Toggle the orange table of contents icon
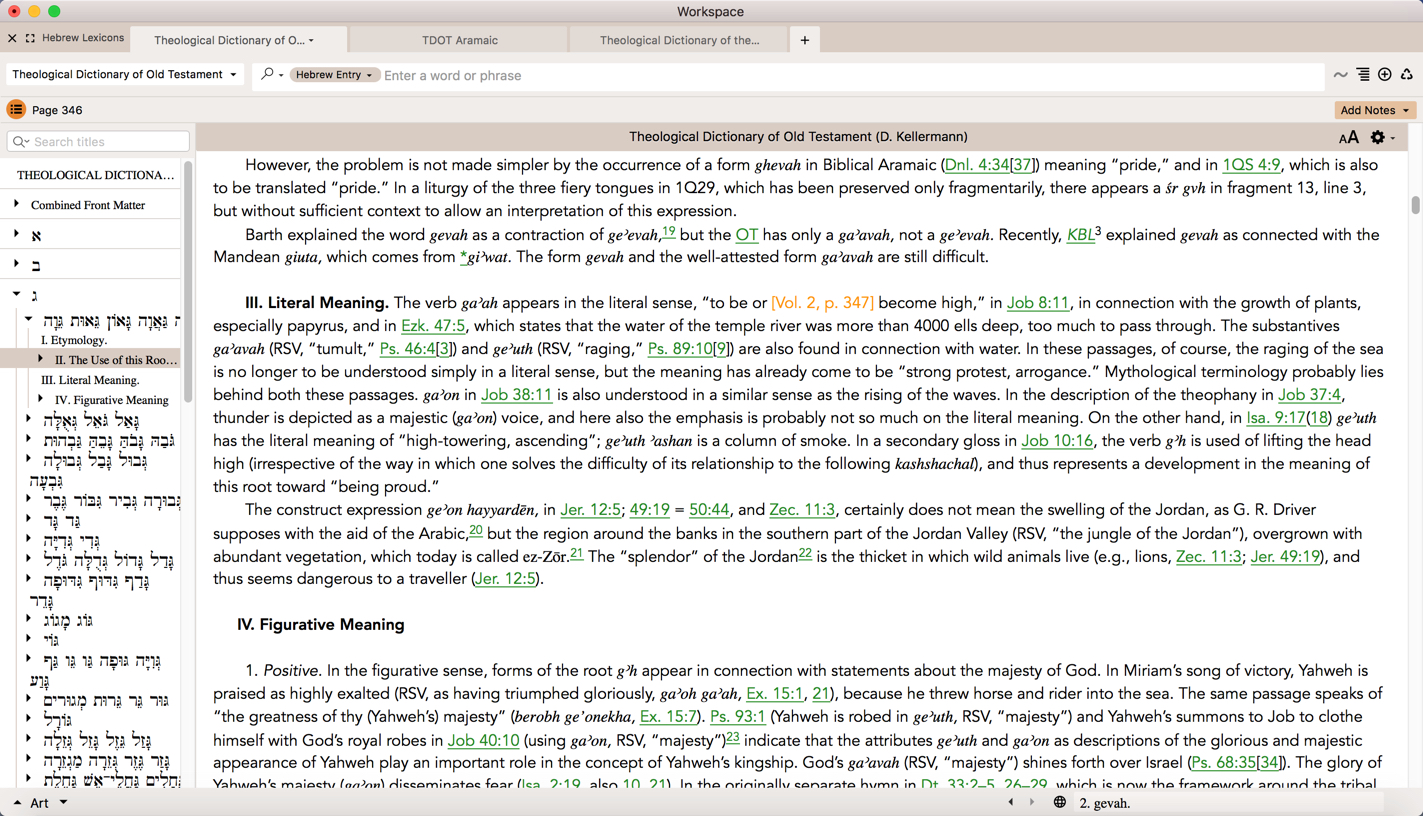Viewport: 1423px width, 816px height. [16, 110]
